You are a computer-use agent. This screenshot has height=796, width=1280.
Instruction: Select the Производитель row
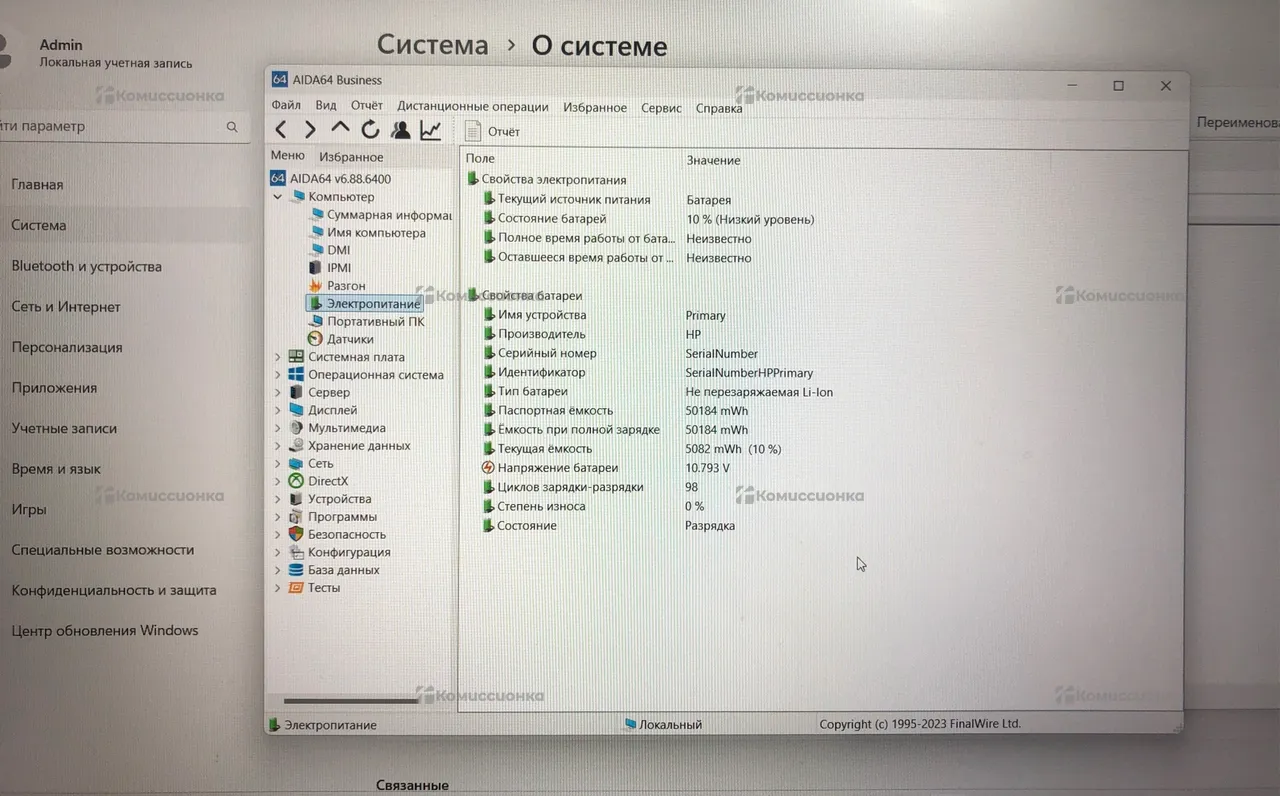[820, 334]
